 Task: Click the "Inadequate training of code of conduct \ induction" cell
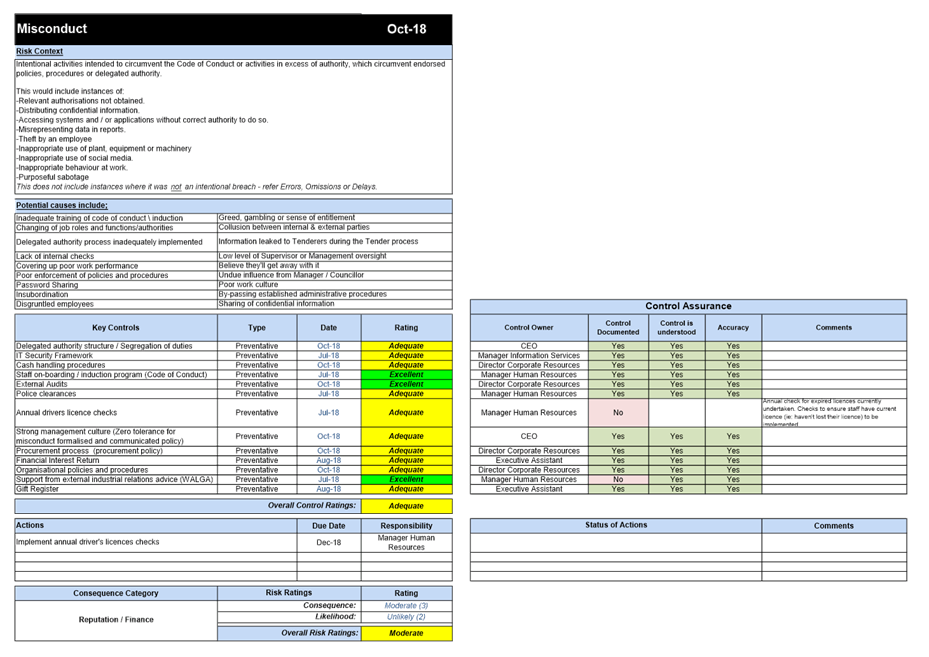click(116, 218)
